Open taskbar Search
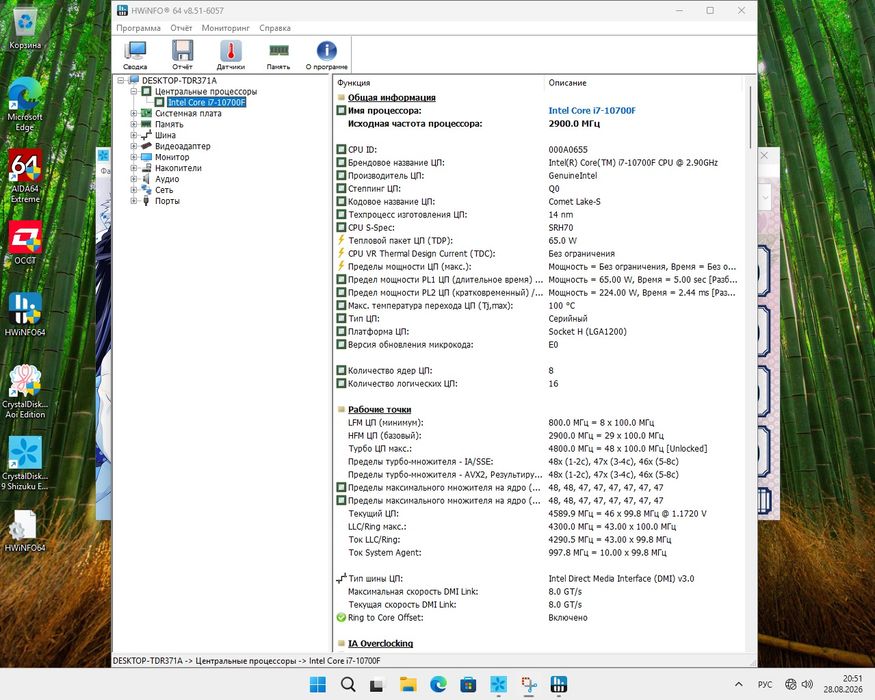This screenshot has height=700, width=875. [348, 684]
